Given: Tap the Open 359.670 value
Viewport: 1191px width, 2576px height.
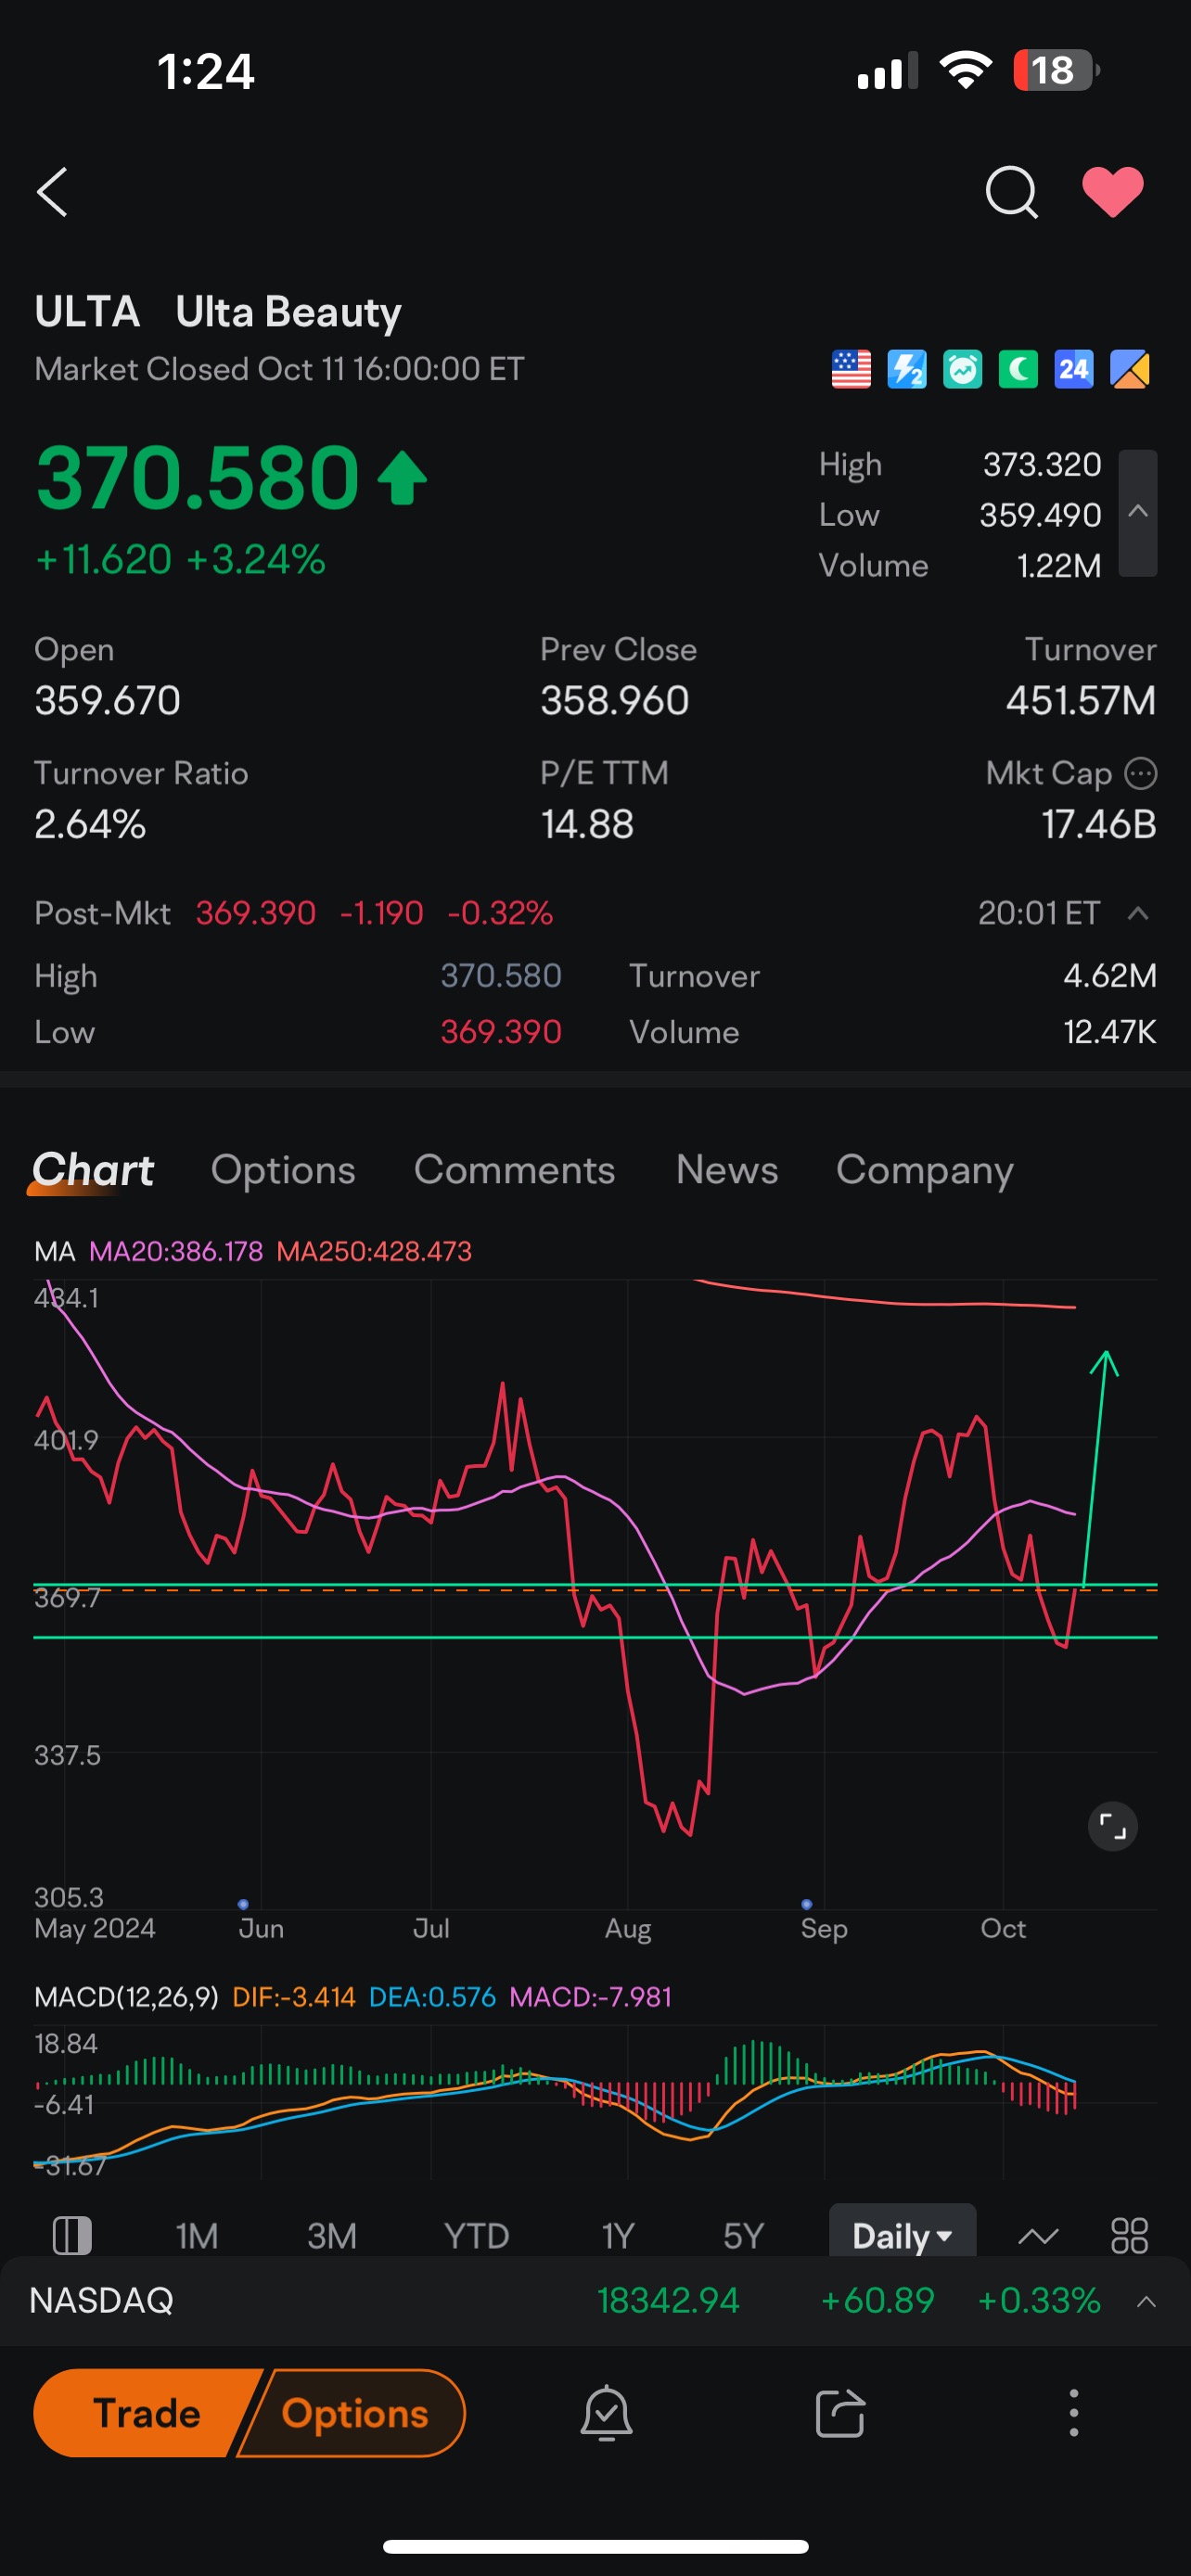Looking at the screenshot, I should click(x=107, y=701).
